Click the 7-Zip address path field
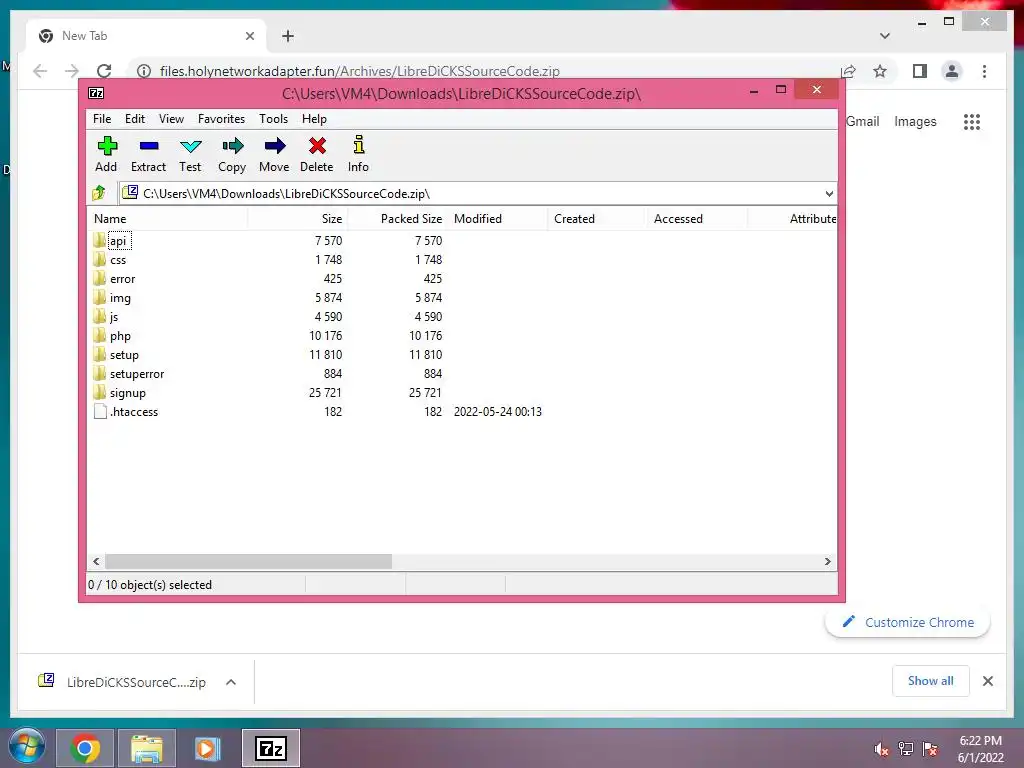Screen dimensions: 1024x768 (478, 193)
